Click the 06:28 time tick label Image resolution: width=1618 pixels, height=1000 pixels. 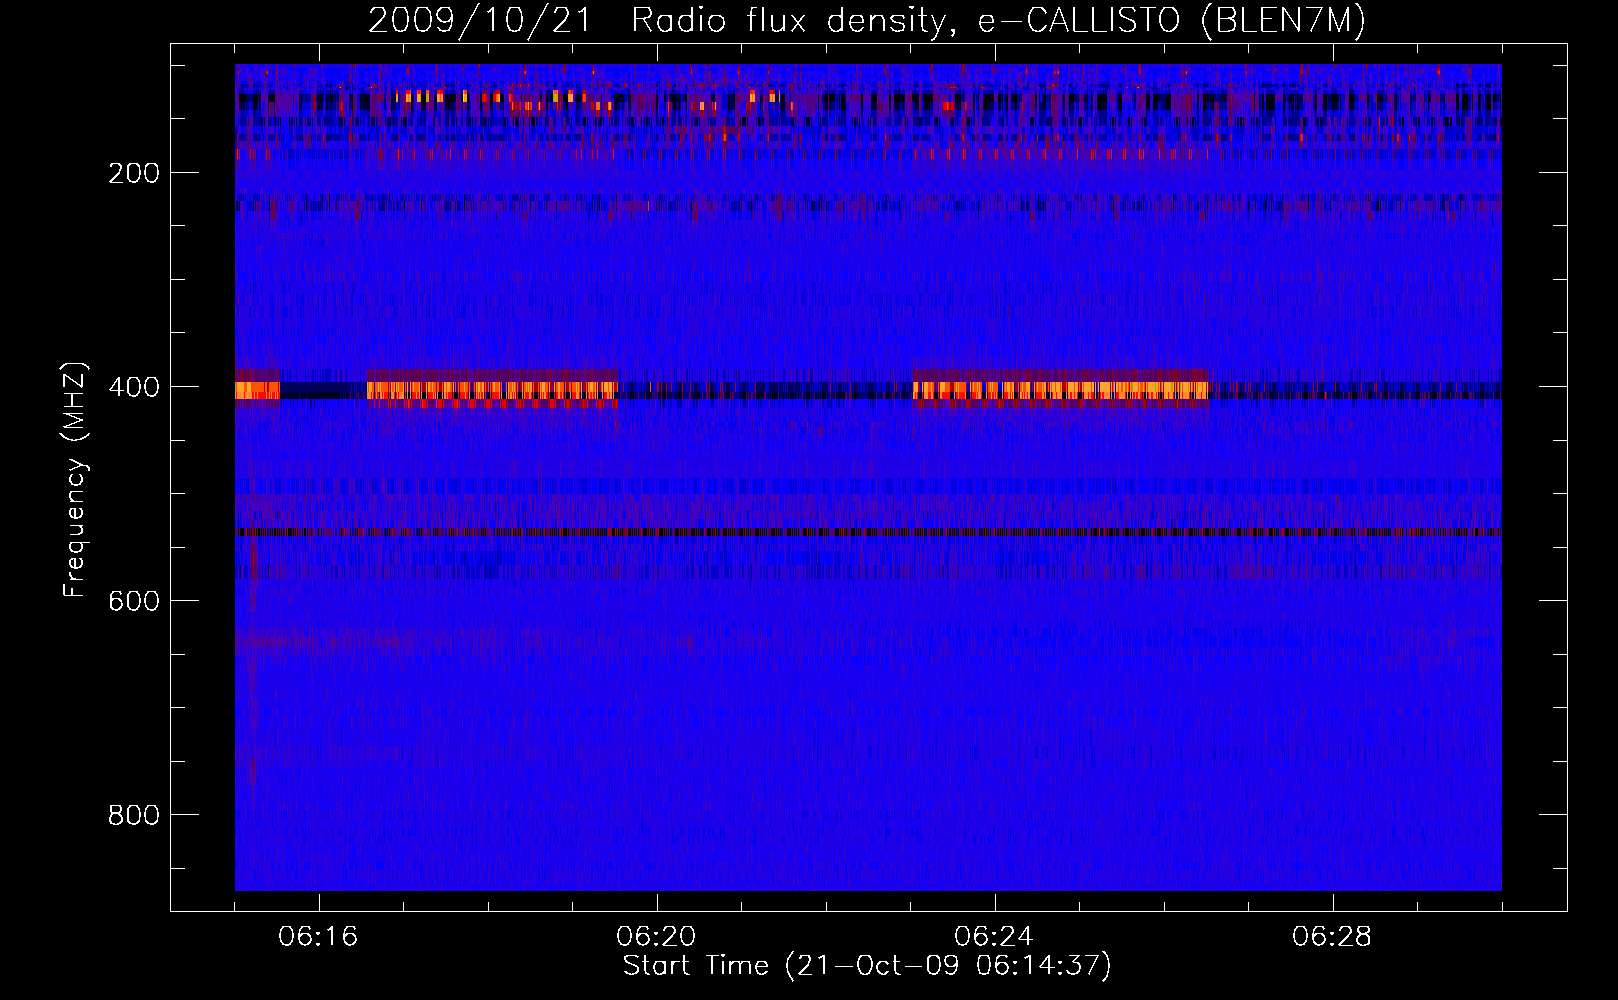click(1333, 937)
